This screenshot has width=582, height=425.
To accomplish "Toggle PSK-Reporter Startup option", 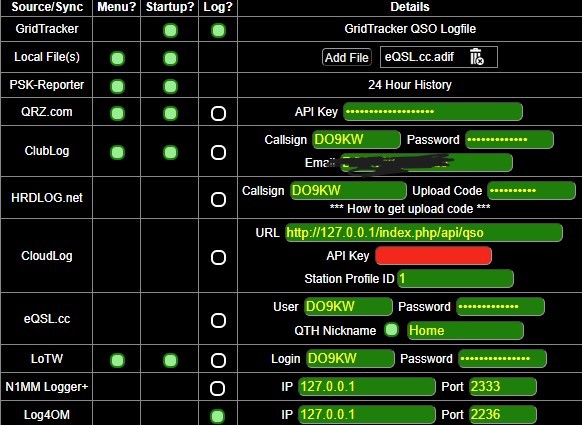I will click(170, 86).
